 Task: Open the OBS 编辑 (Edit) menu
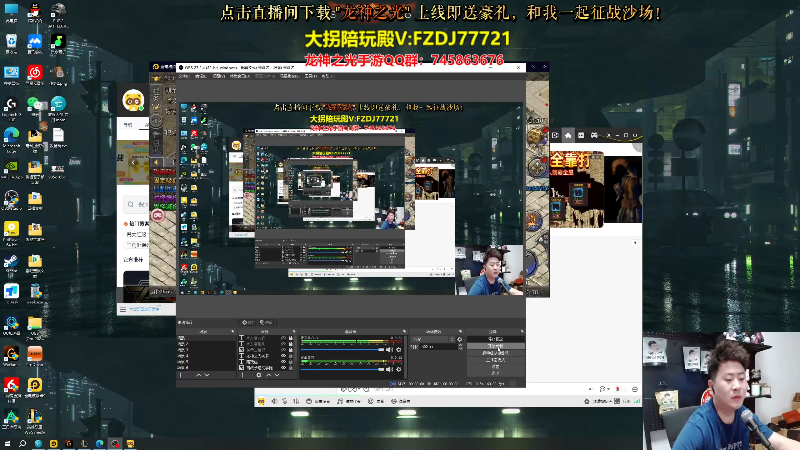point(201,76)
